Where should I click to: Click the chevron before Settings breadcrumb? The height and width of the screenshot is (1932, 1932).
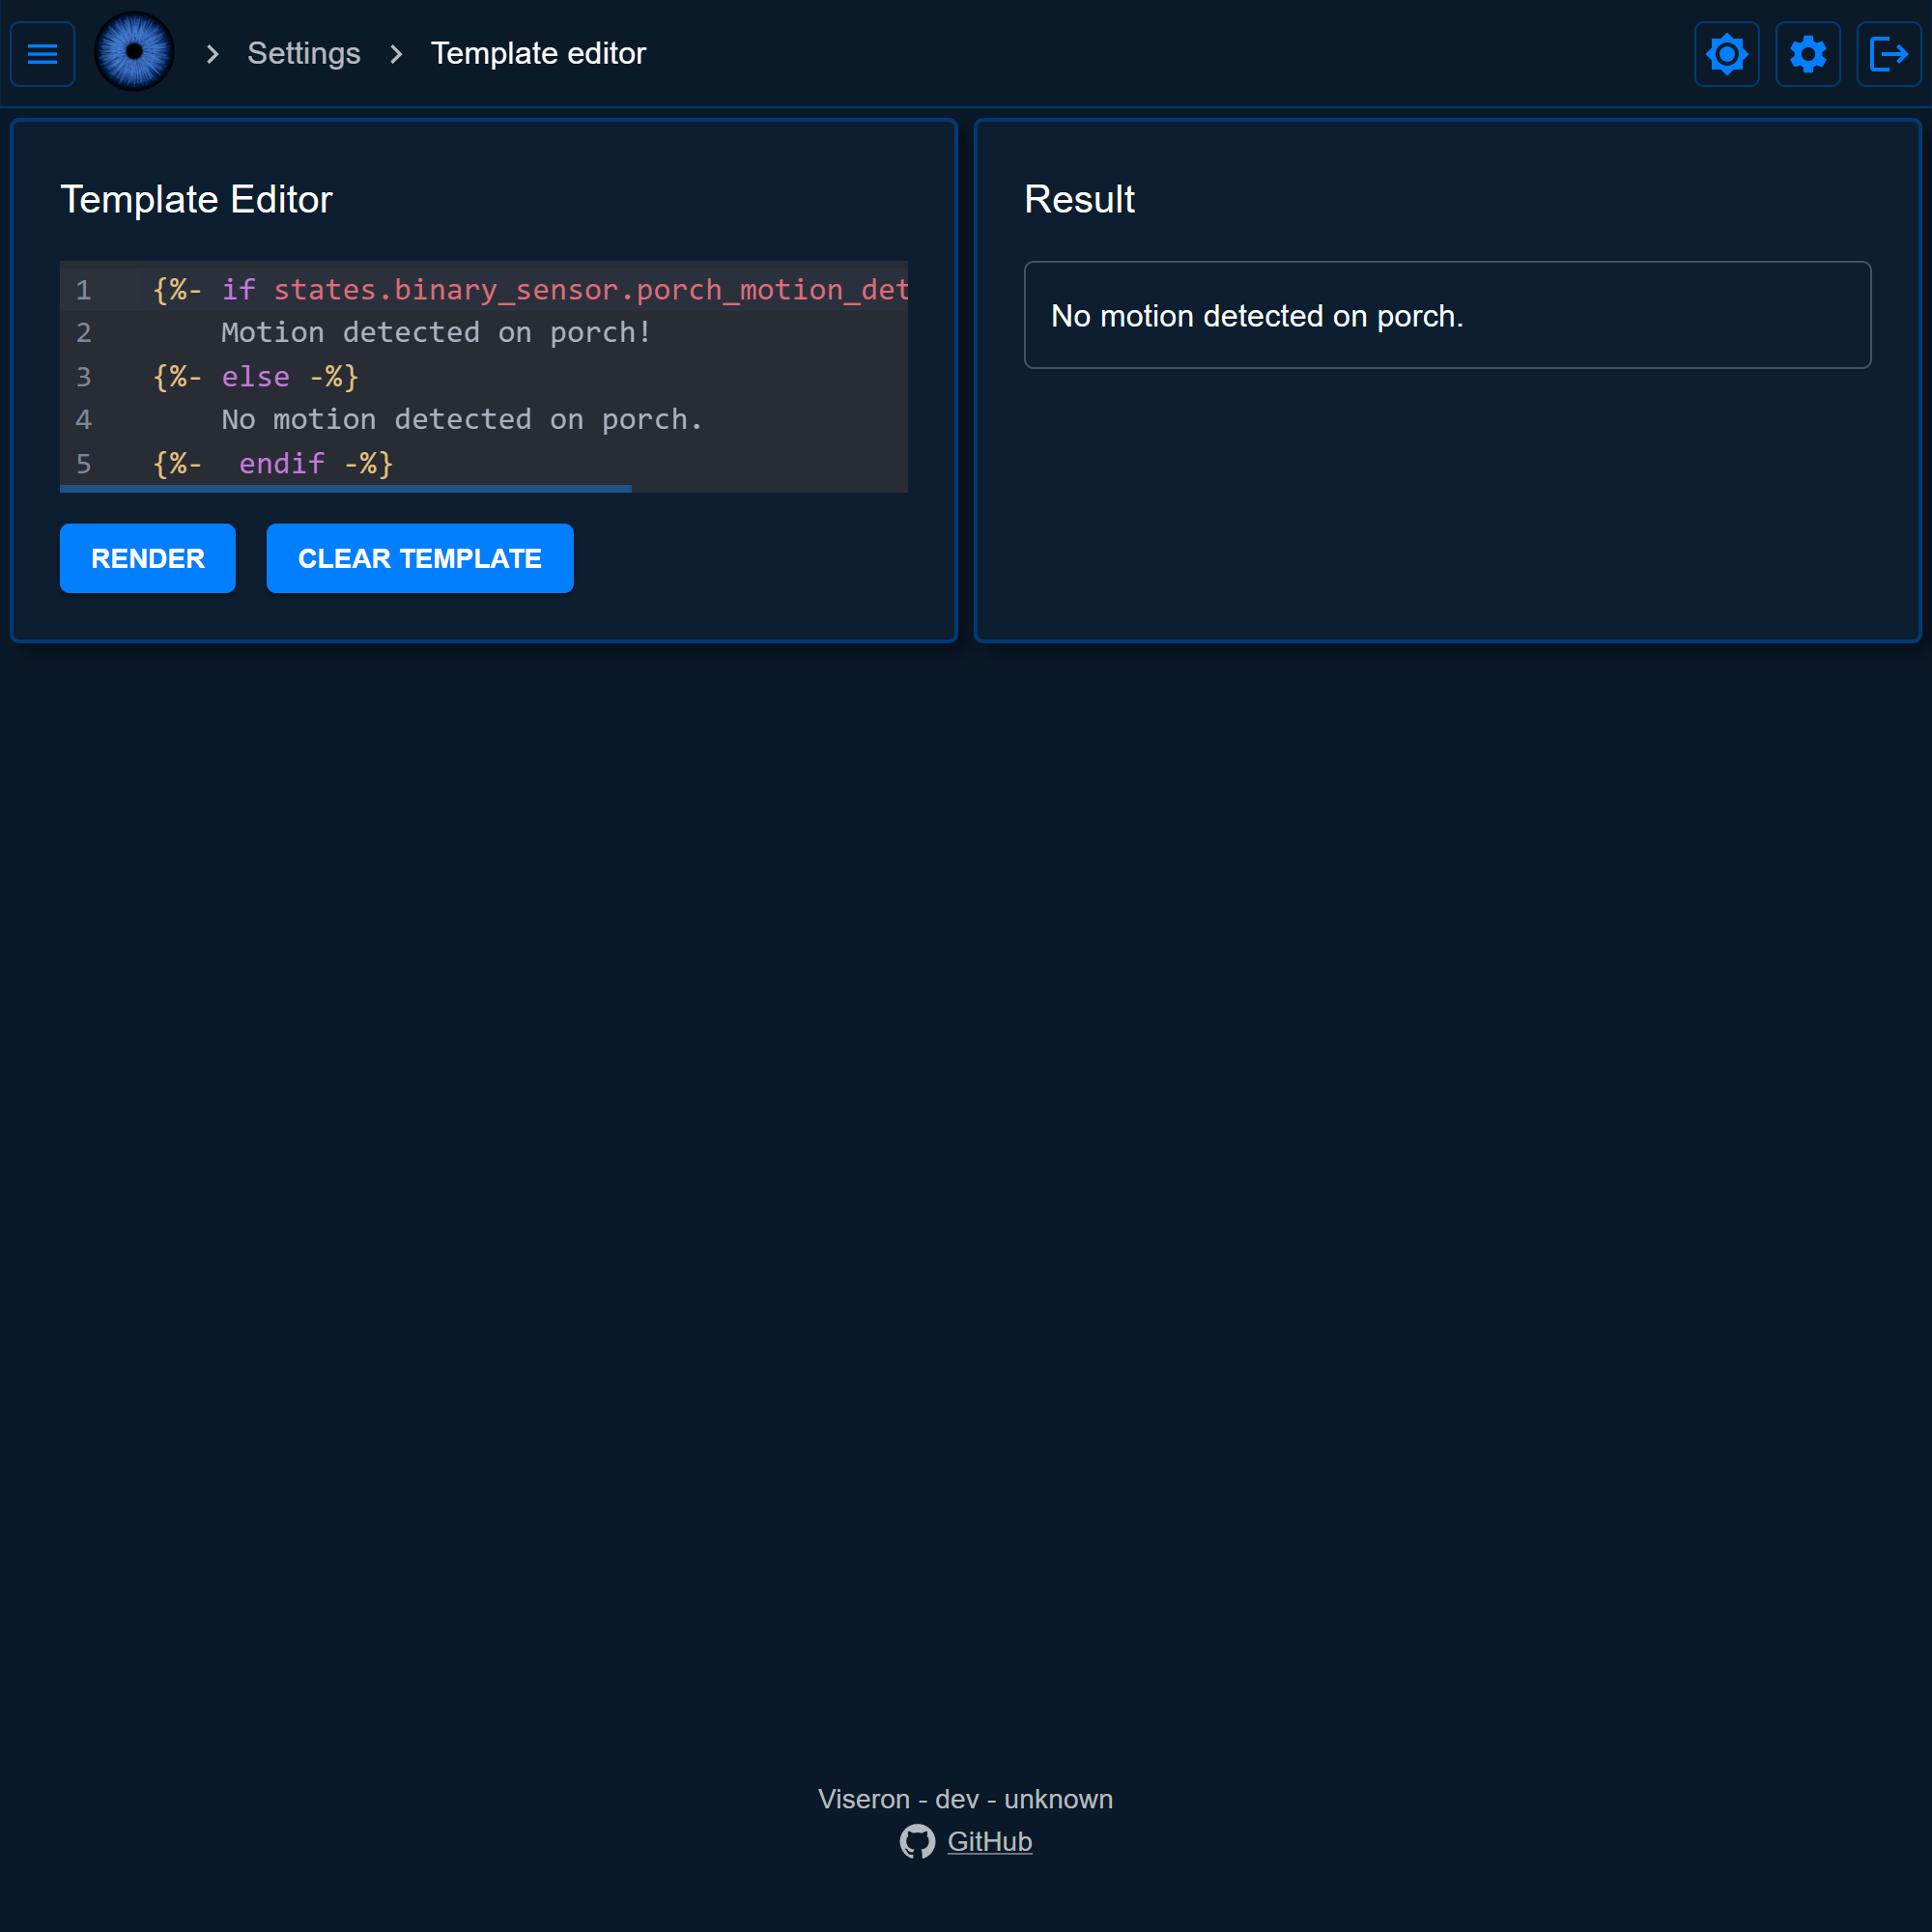tap(212, 54)
